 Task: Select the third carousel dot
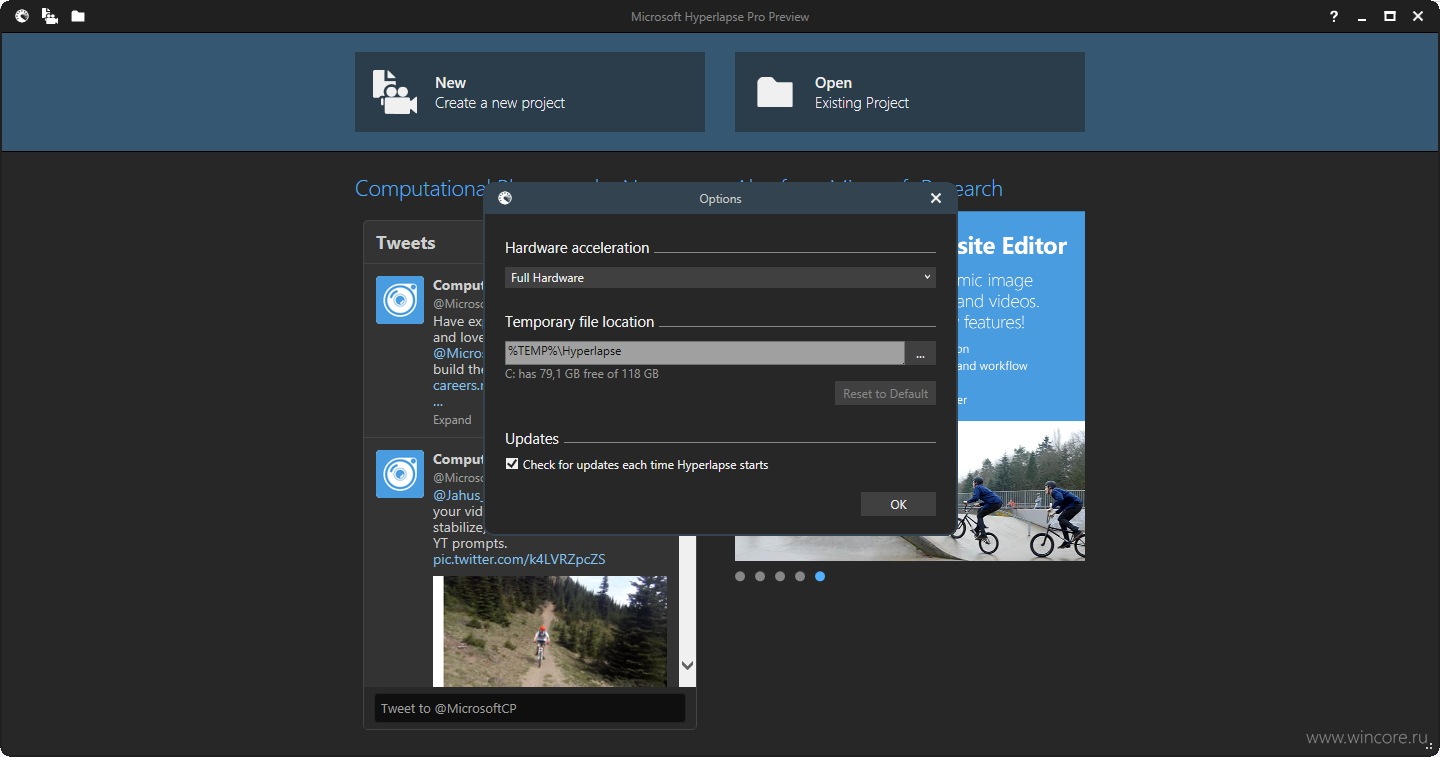(x=780, y=576)
